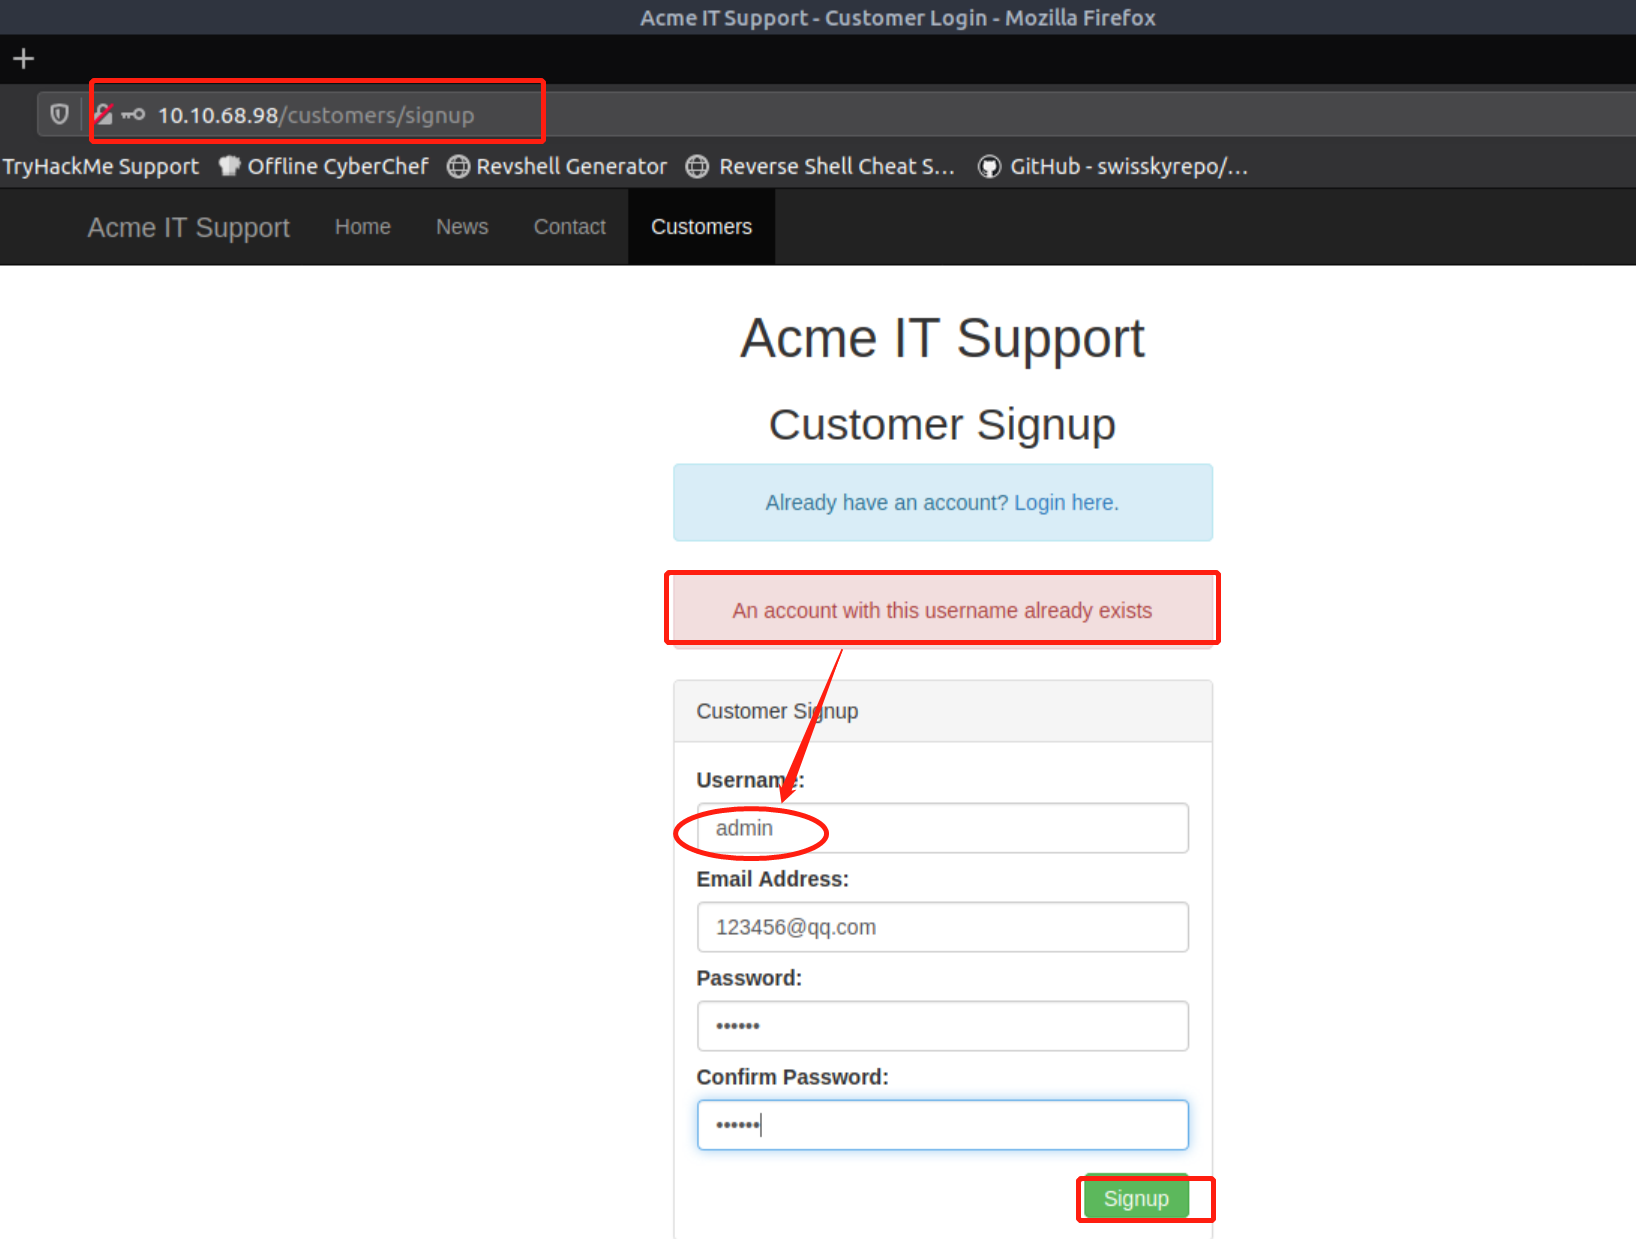Image resolution: width=1636 pixels, height=1239 pixels.
Task: Open the Contact nav item
Action: [569, 227]
